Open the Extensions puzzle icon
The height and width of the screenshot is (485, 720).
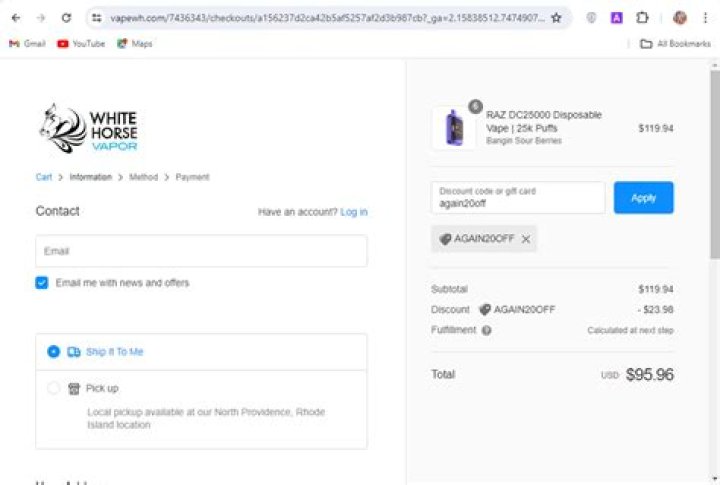[x=642, y=18]
